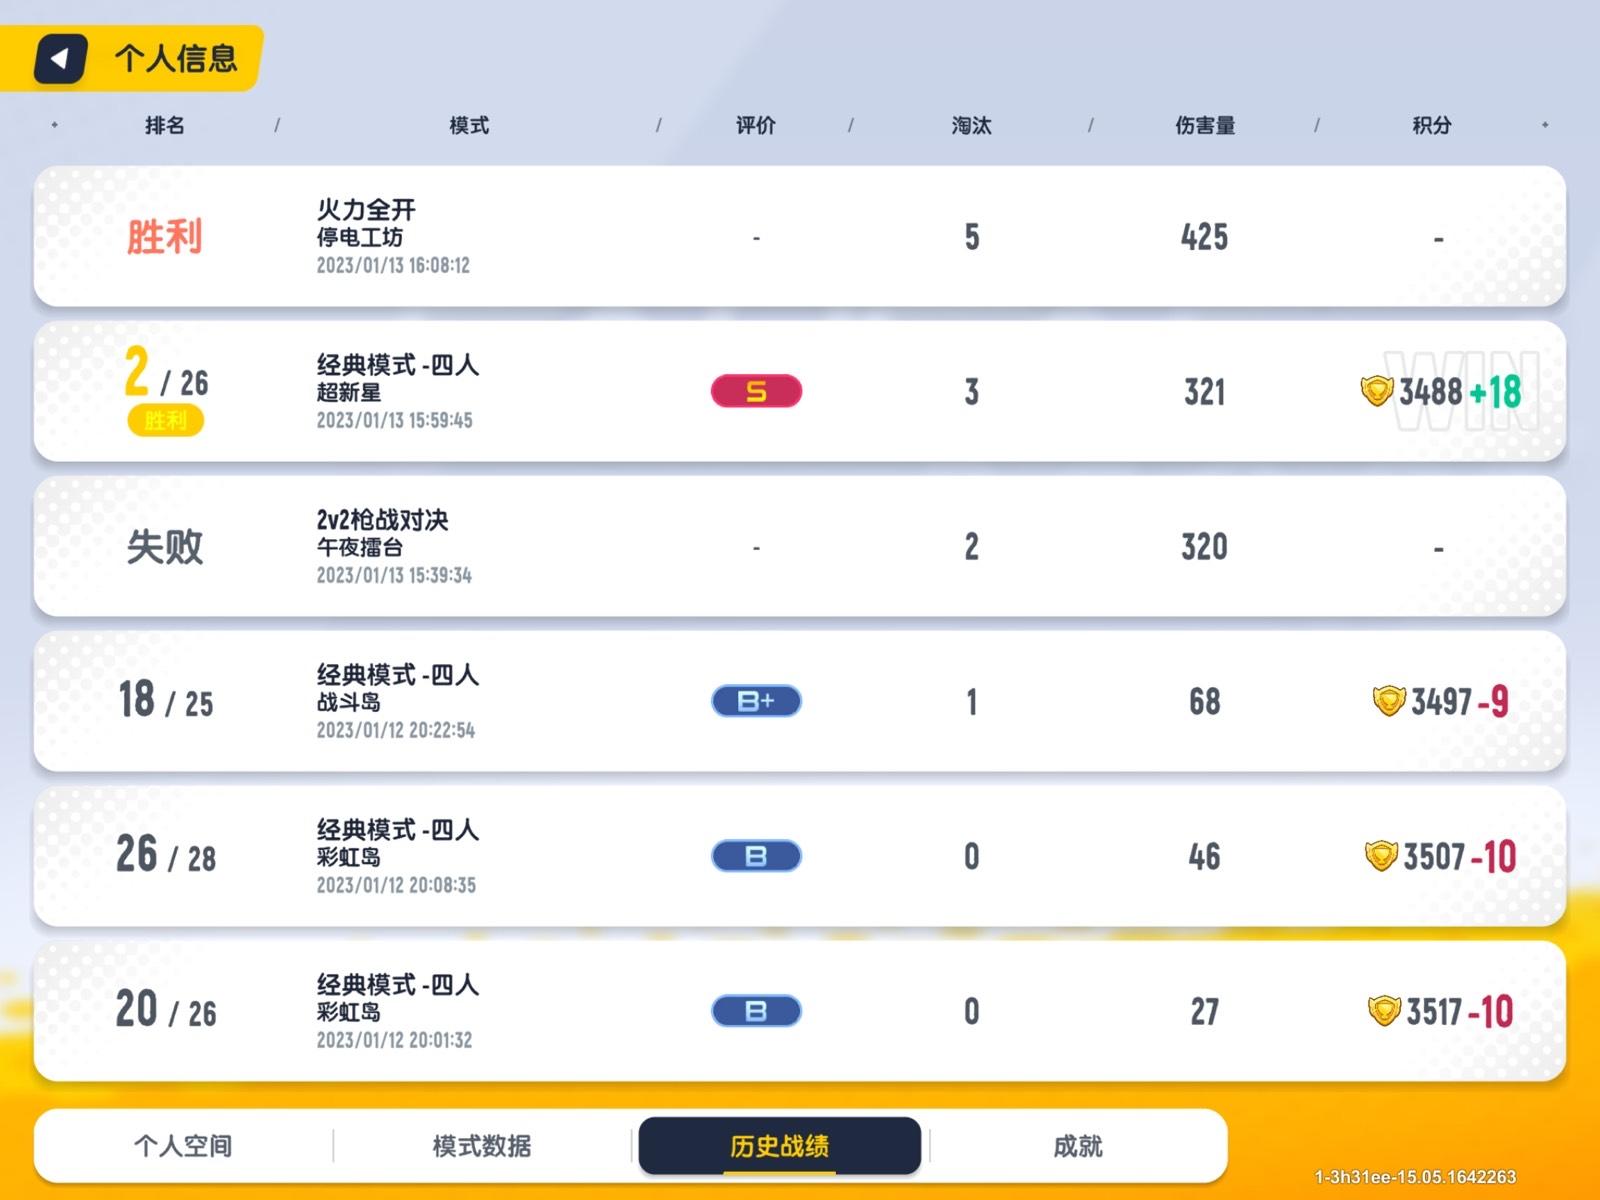Click the B badge in the 26/28 row
Image resolution: width=1600 pixels, height=1200 pixels.
tap(756, 856)
